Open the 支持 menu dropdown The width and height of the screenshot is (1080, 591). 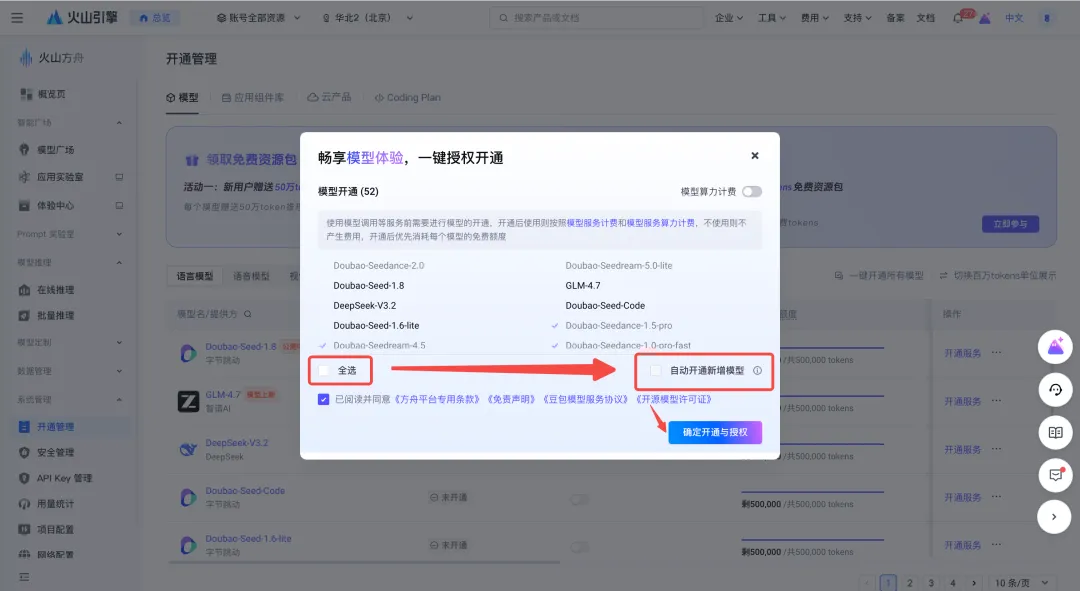[x=858, y=18]
